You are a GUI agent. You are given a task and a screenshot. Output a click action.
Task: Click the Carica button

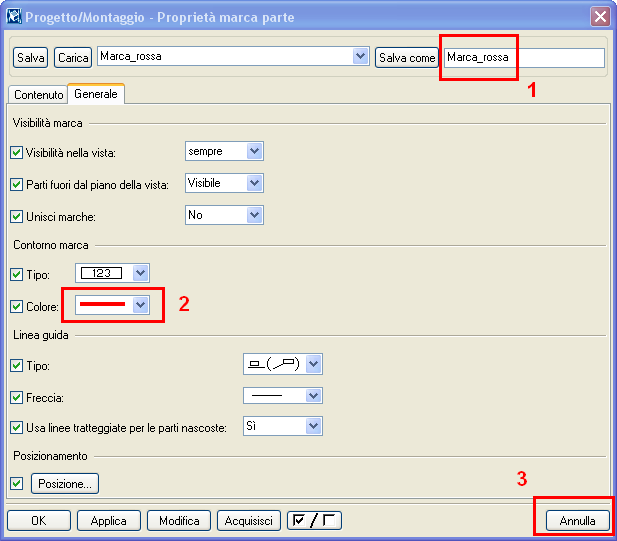[x=73, y=57]
